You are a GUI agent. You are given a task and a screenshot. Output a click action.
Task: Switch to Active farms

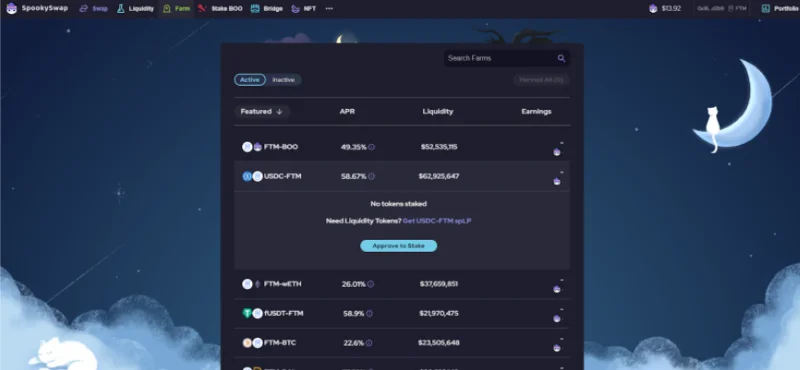250,80
